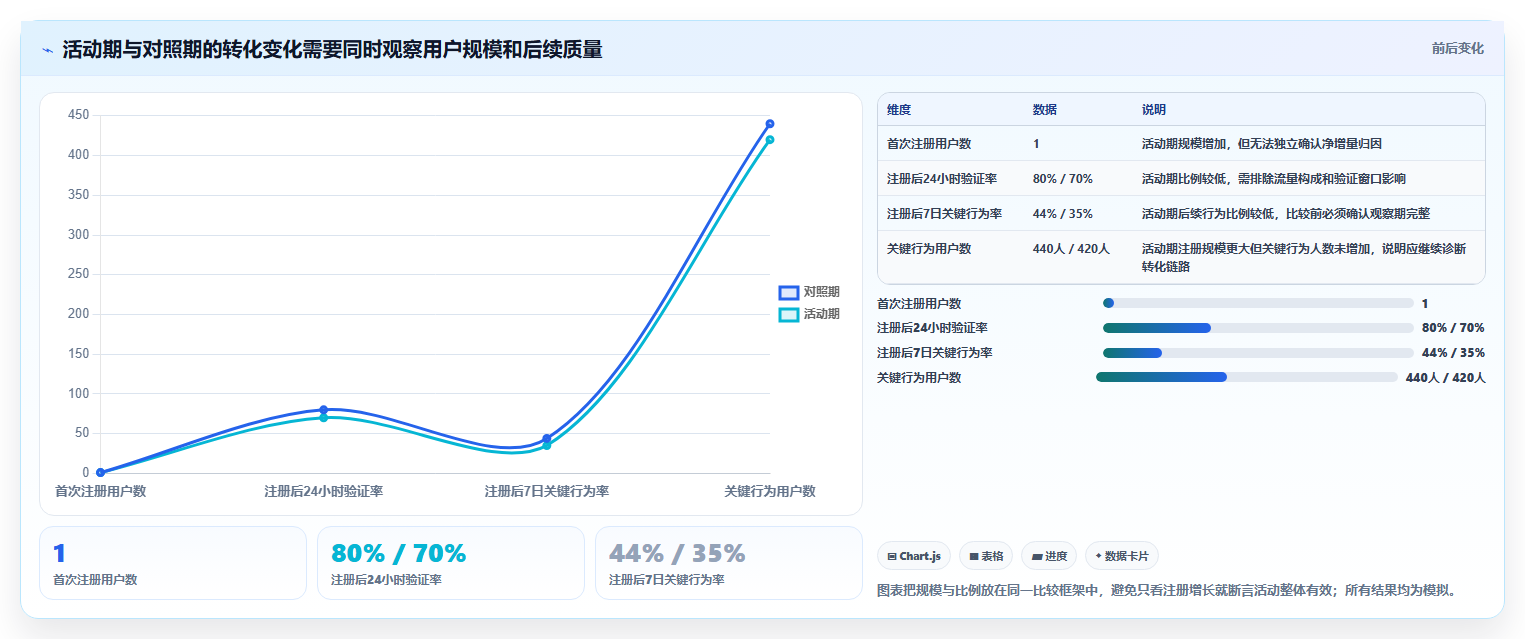Screen dimensions: 1525x639
Task: Click description starting 活动期注册规模更大
Action: [x=1304, y=258]
